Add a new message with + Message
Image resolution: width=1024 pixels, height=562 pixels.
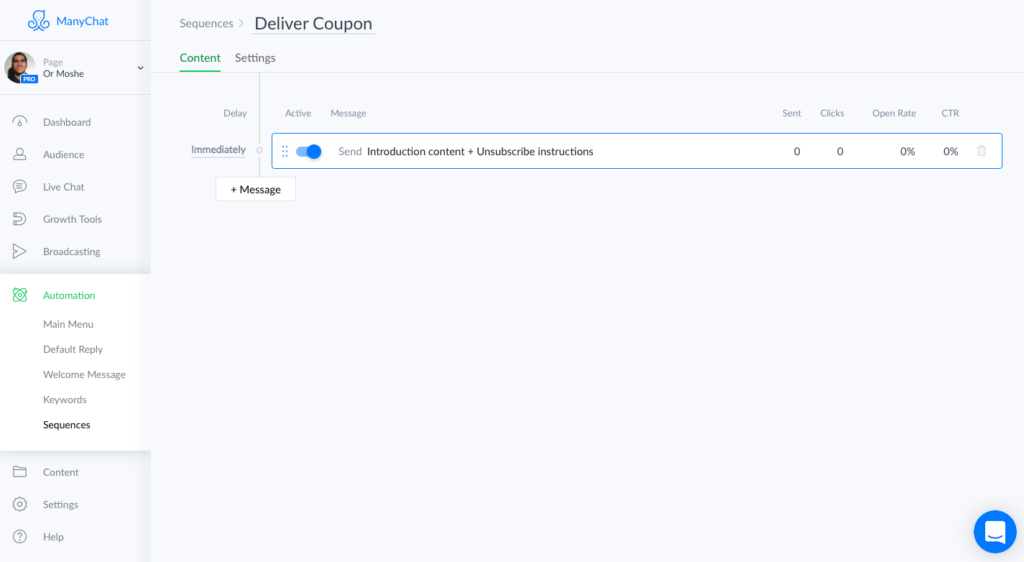255,189
